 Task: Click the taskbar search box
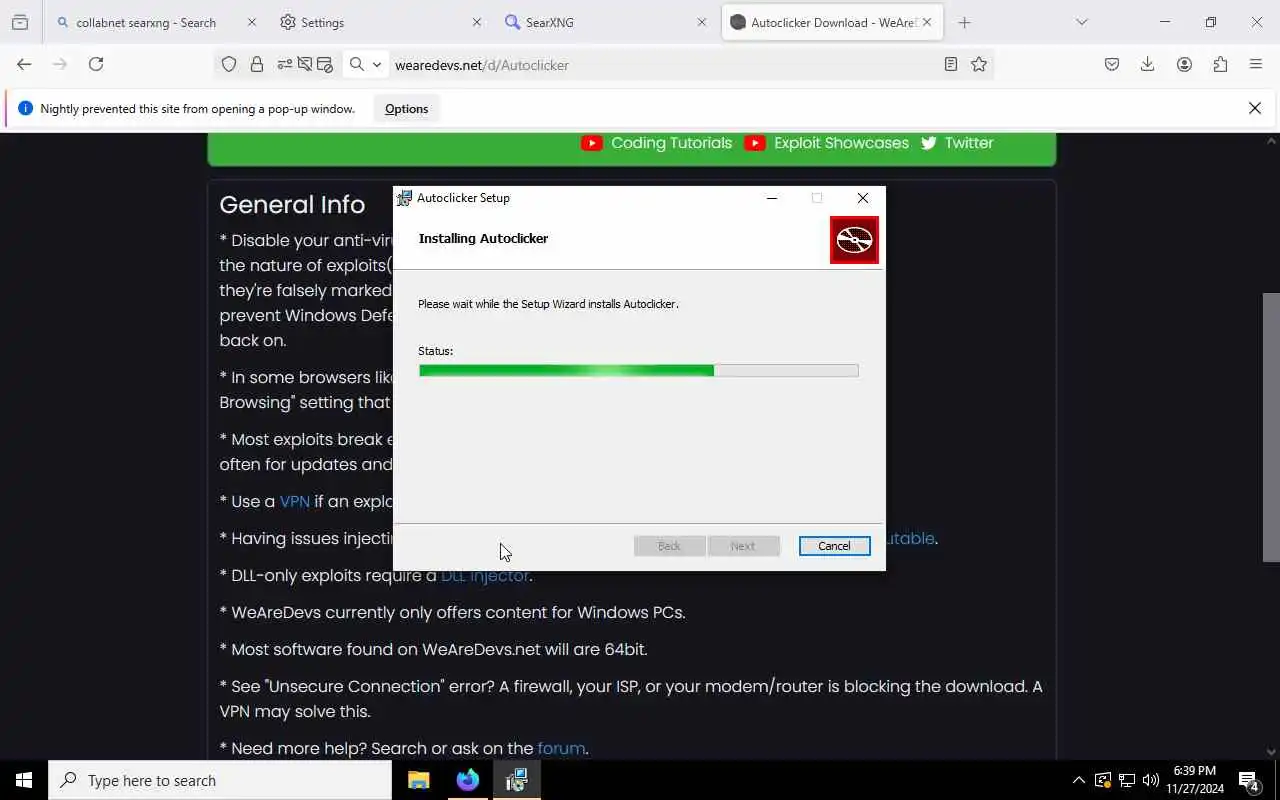pyautogui.click(x=220, y=780)
